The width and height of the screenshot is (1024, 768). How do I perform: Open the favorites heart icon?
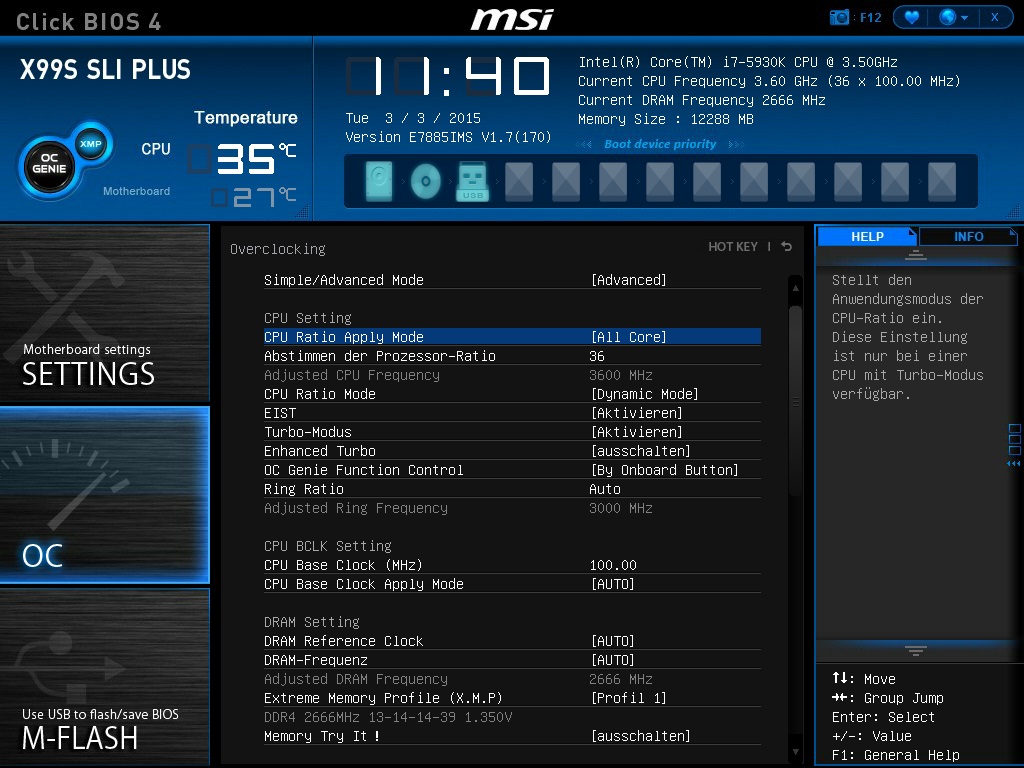912,18
